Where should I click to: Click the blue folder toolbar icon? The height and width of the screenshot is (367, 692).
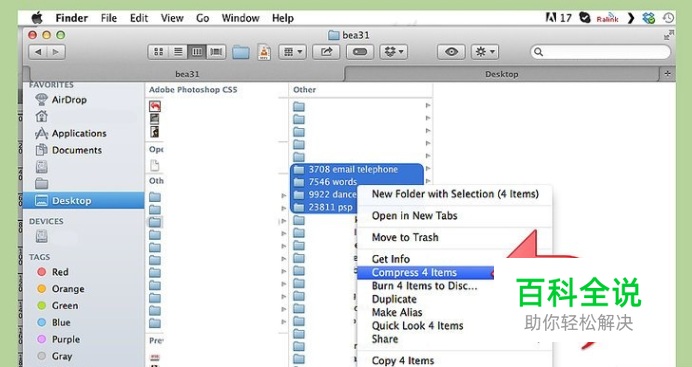pos(241,52)
